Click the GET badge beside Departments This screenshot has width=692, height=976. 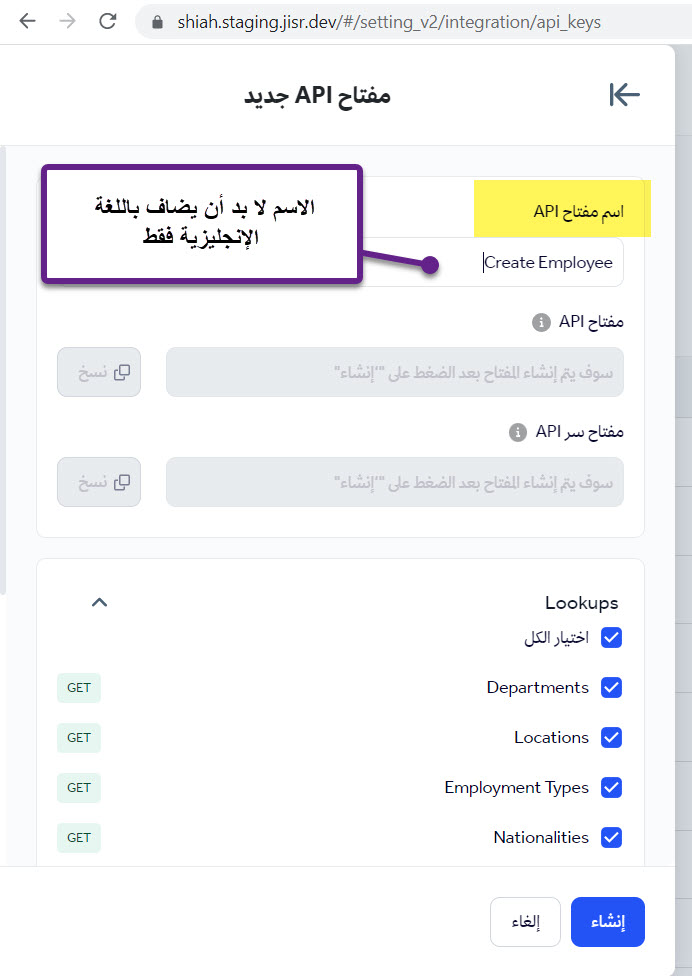point(79,688)
